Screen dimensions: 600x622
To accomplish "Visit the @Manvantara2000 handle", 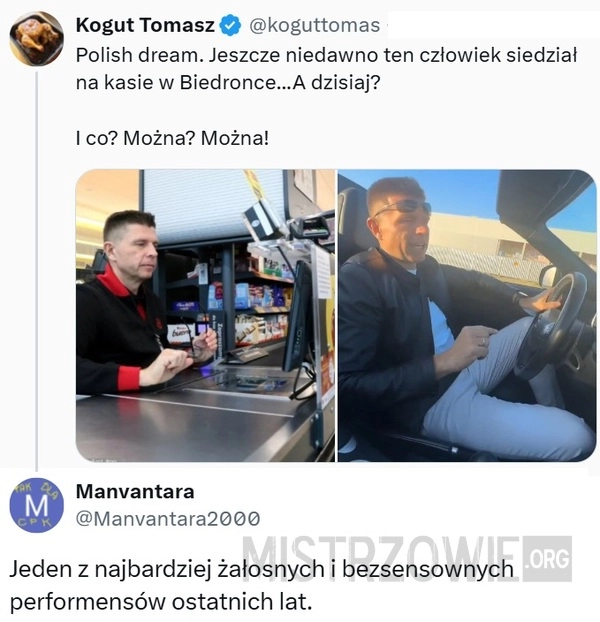I will point(168,518).
